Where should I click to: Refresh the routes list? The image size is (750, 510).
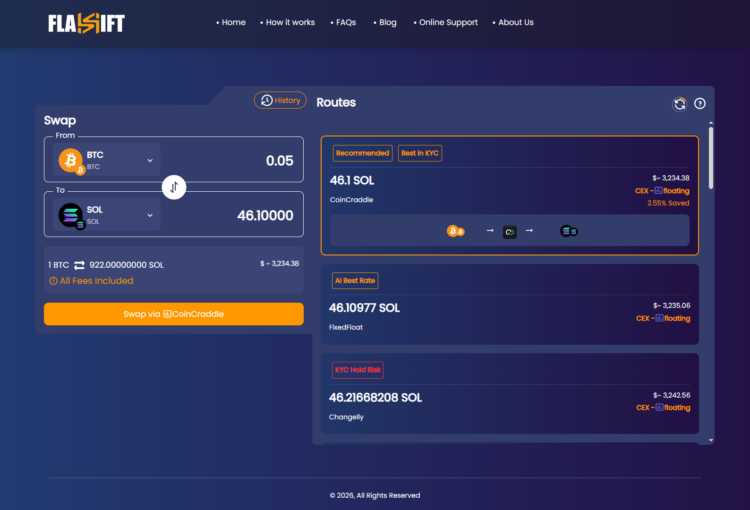(x=680, y=104)
